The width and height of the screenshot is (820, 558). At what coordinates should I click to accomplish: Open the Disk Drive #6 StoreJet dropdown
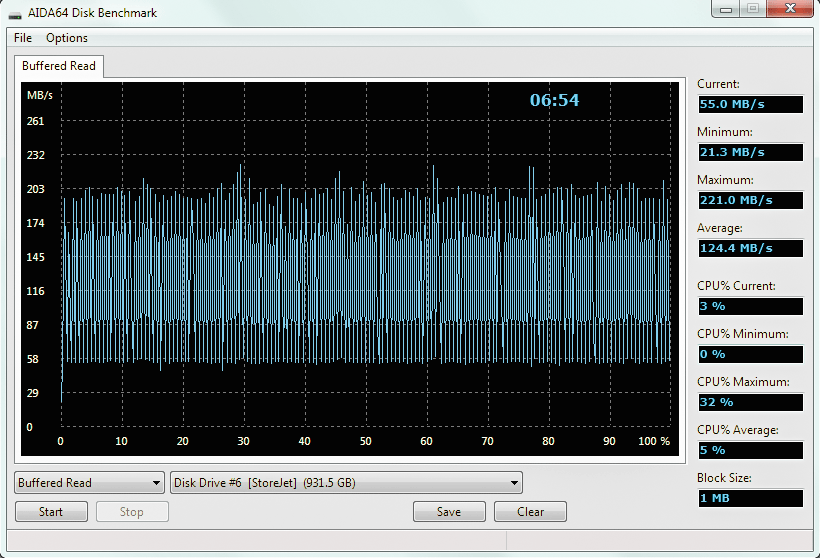[x=346, y=483]
